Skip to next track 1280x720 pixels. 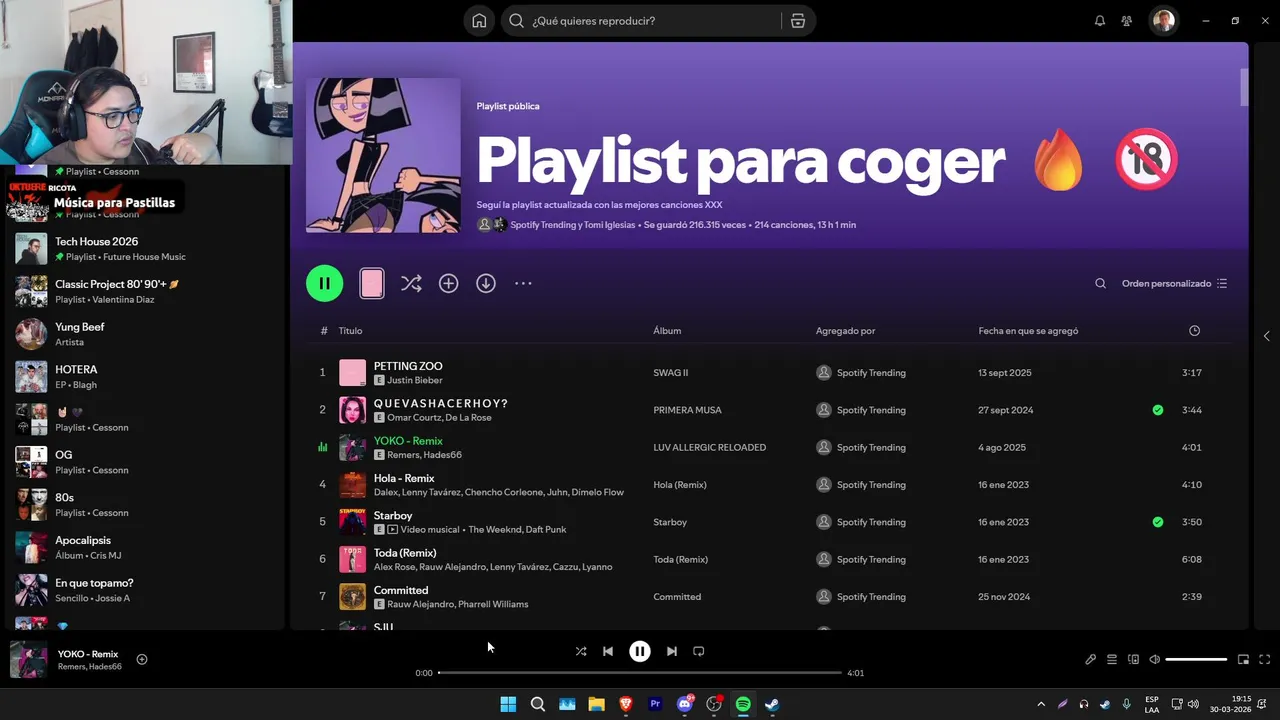[672, 651]
